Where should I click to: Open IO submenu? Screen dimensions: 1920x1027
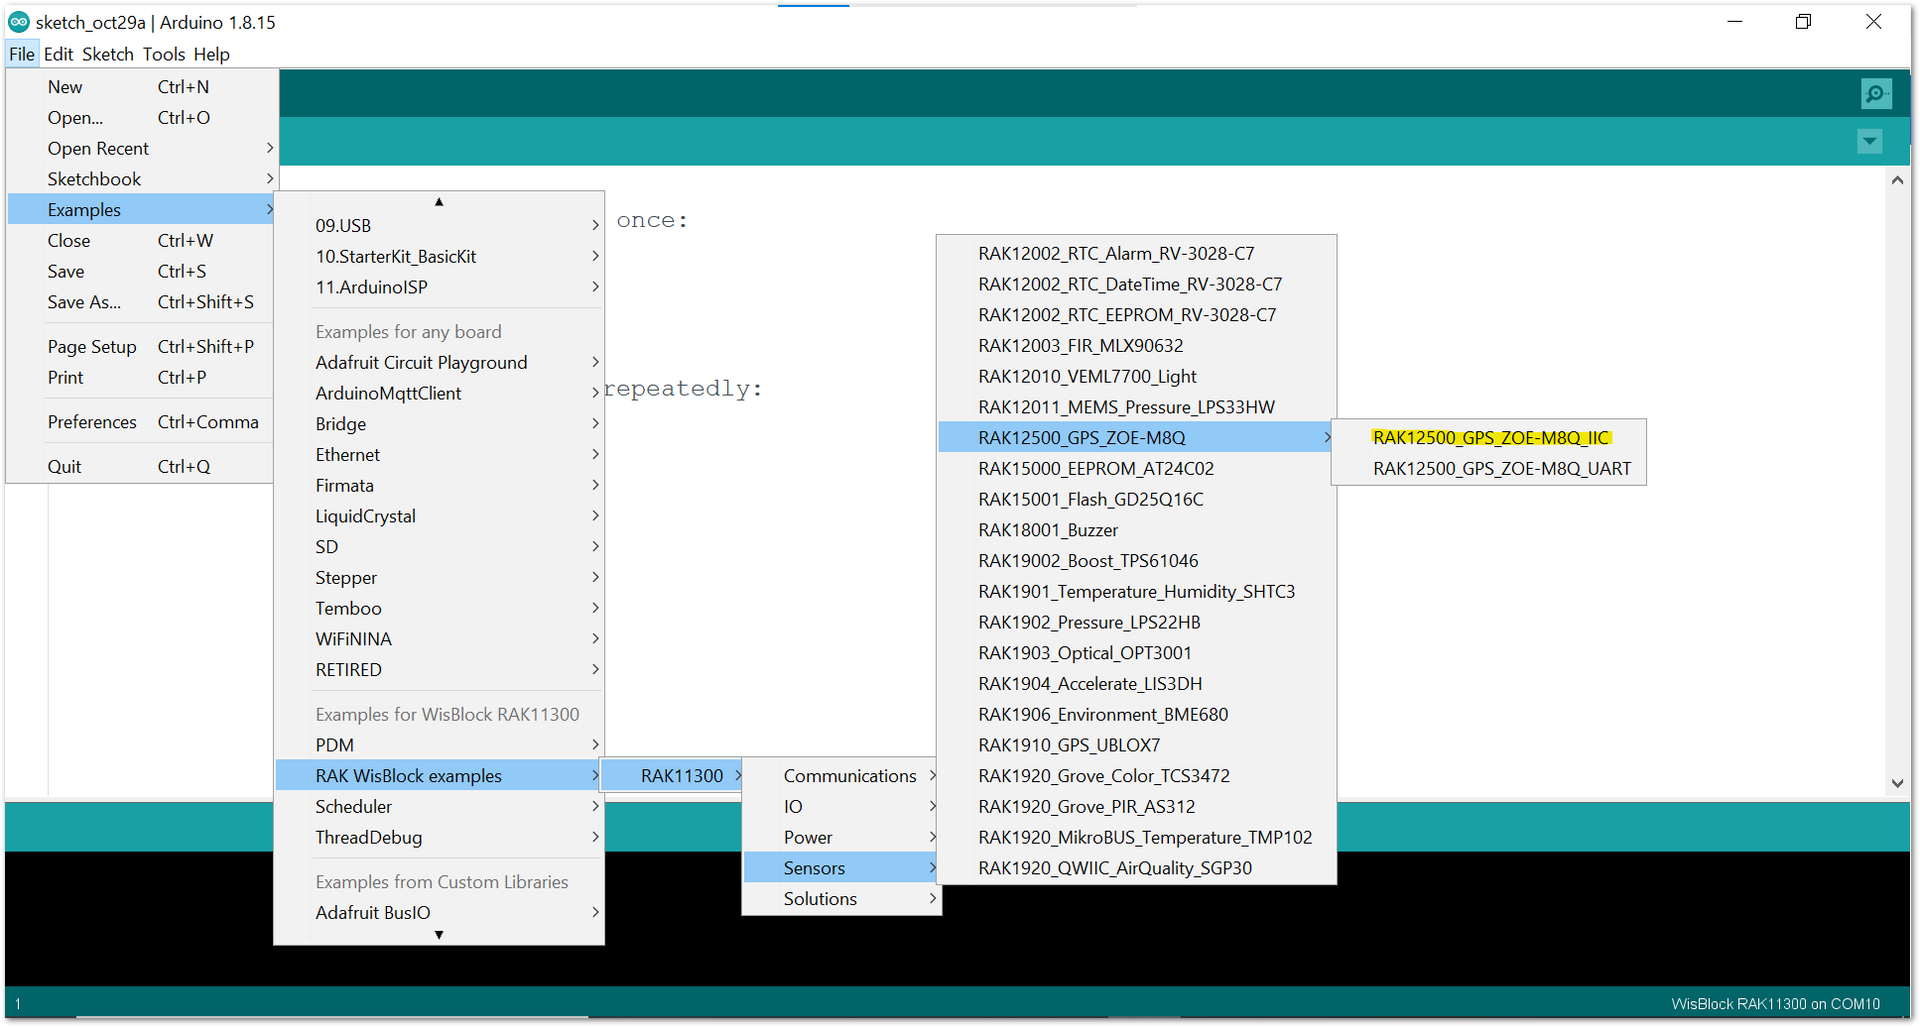(842, 807)
